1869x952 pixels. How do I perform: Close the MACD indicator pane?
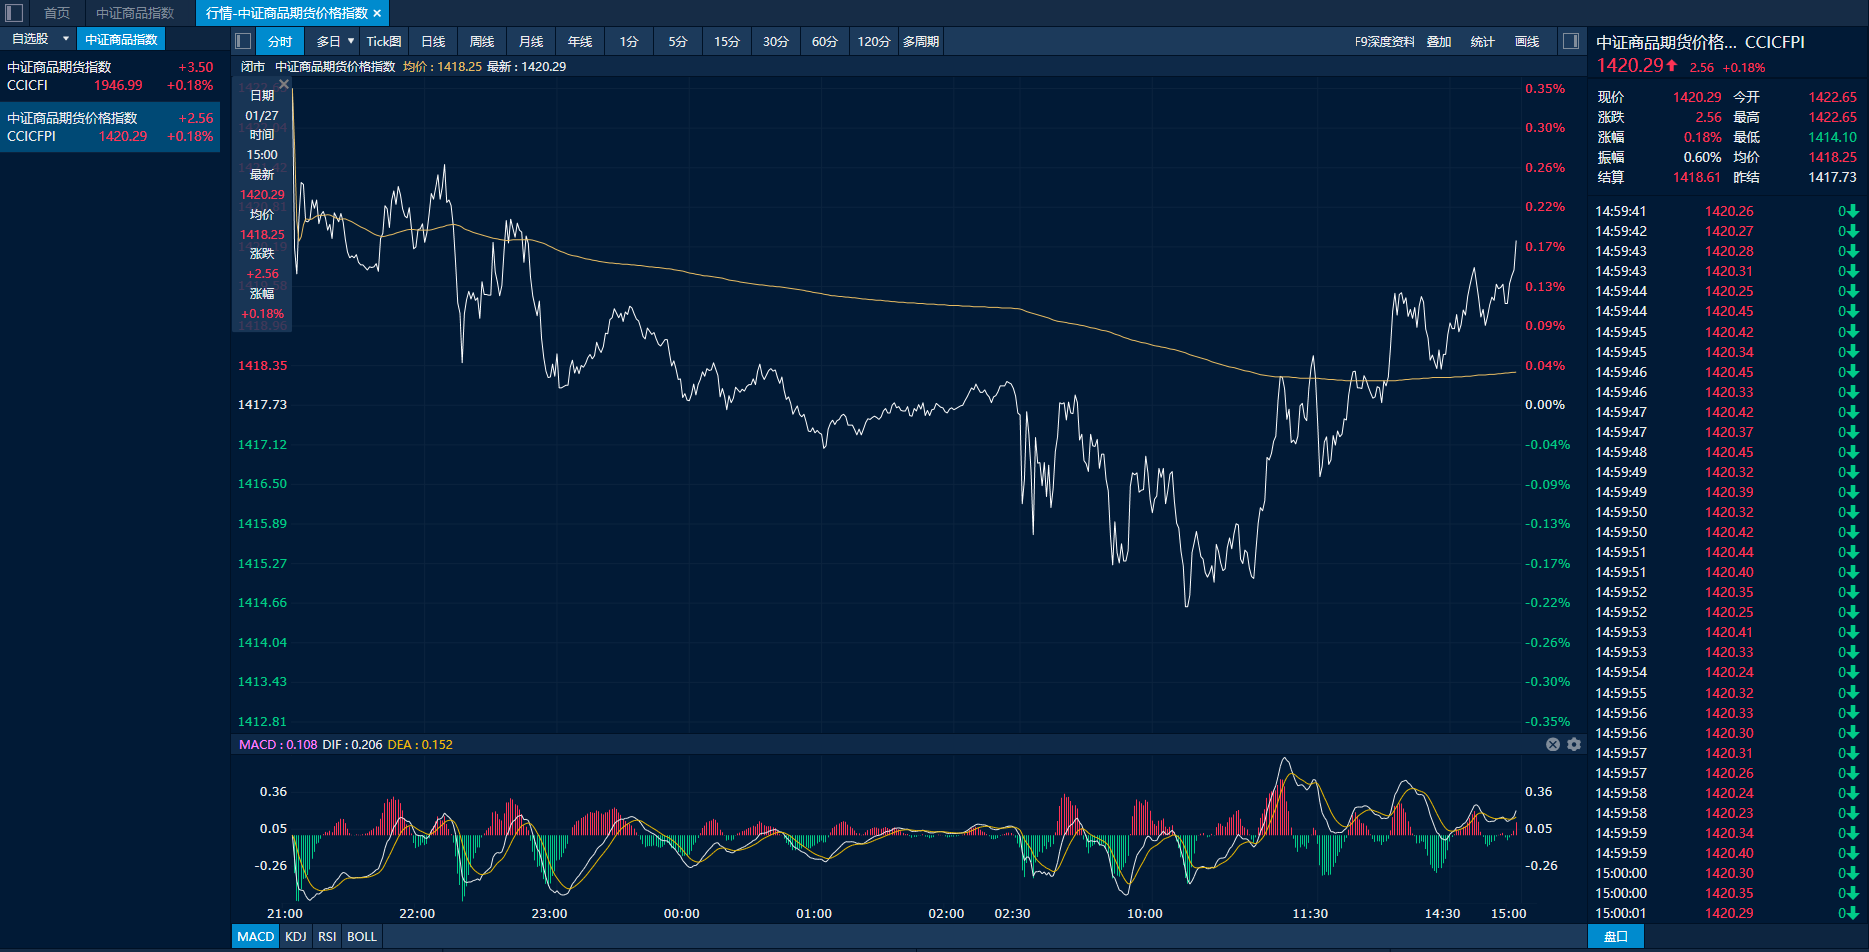[1553, 744]
